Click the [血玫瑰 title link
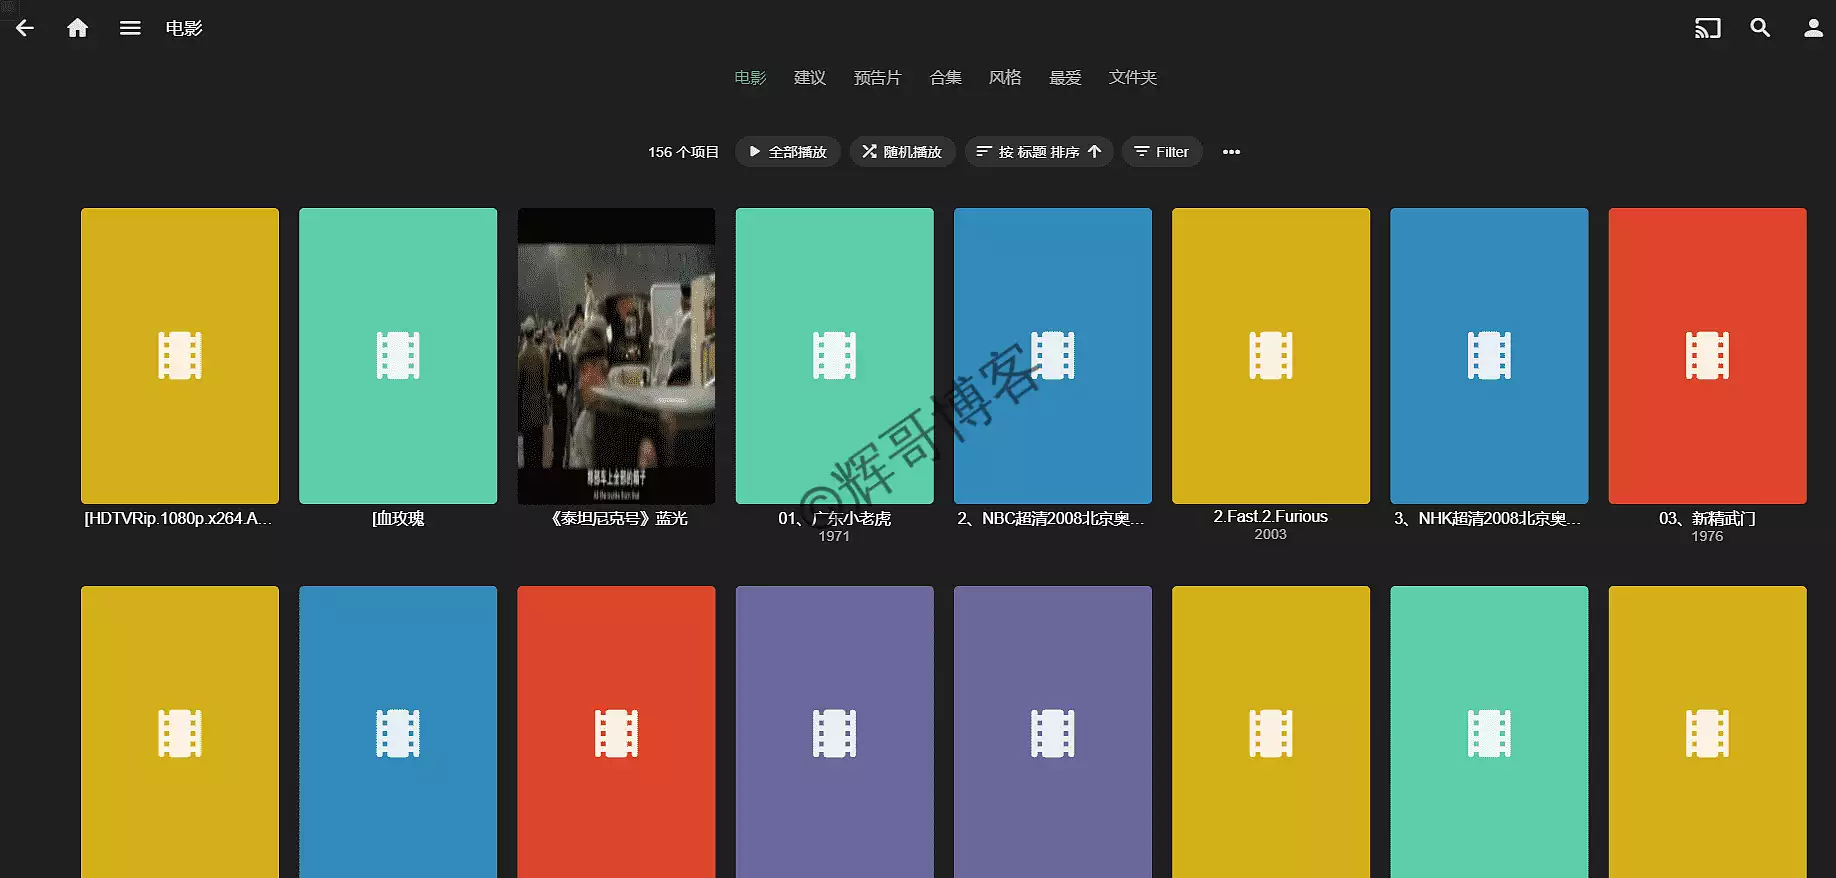Image resolution: width=1836 pixels, height=878 pixels. pos(398,518)
